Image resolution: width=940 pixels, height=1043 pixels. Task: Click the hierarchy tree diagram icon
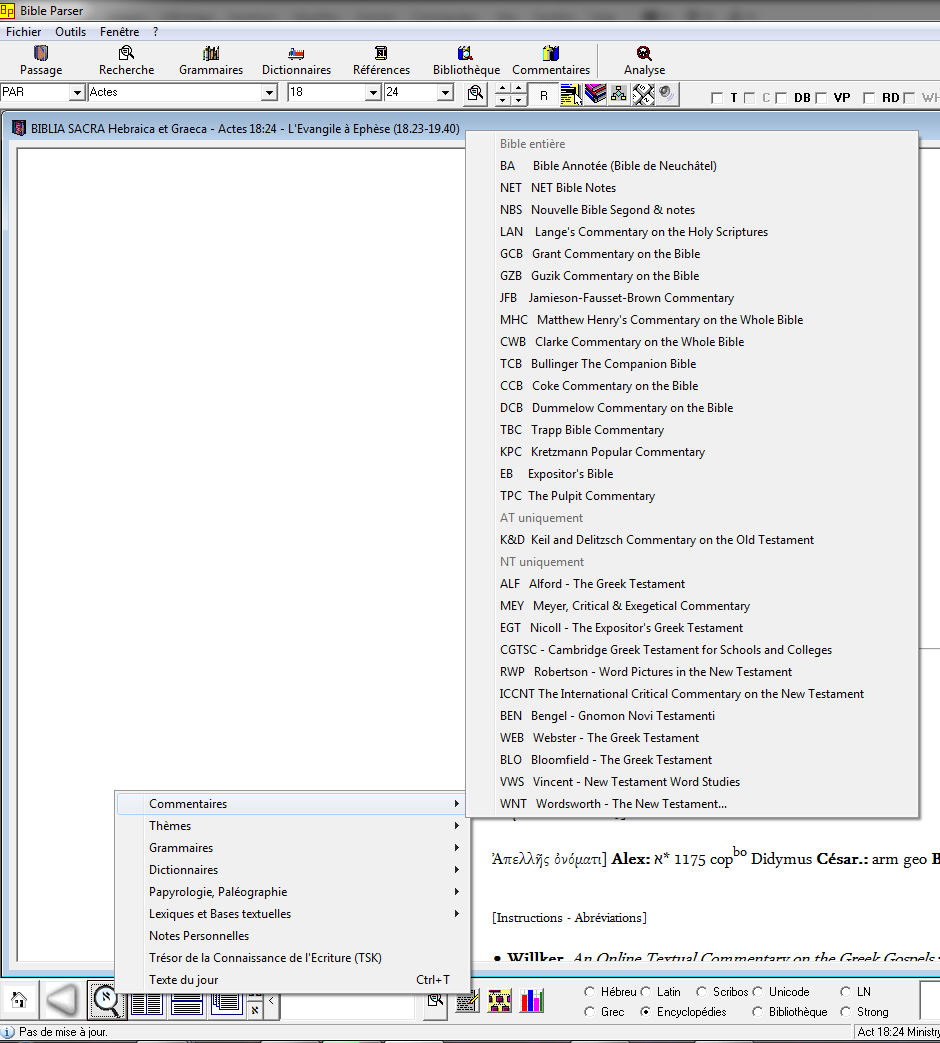(619, 94)
